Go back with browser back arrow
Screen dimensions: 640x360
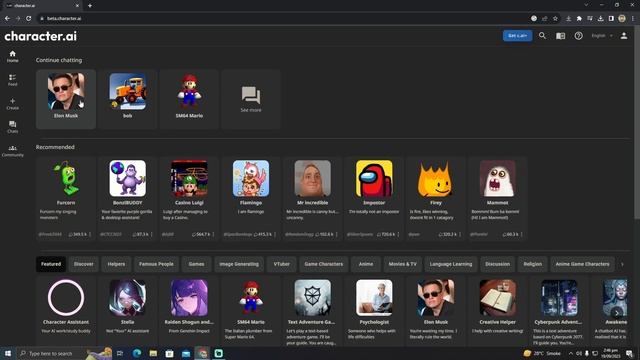point(7,18)
